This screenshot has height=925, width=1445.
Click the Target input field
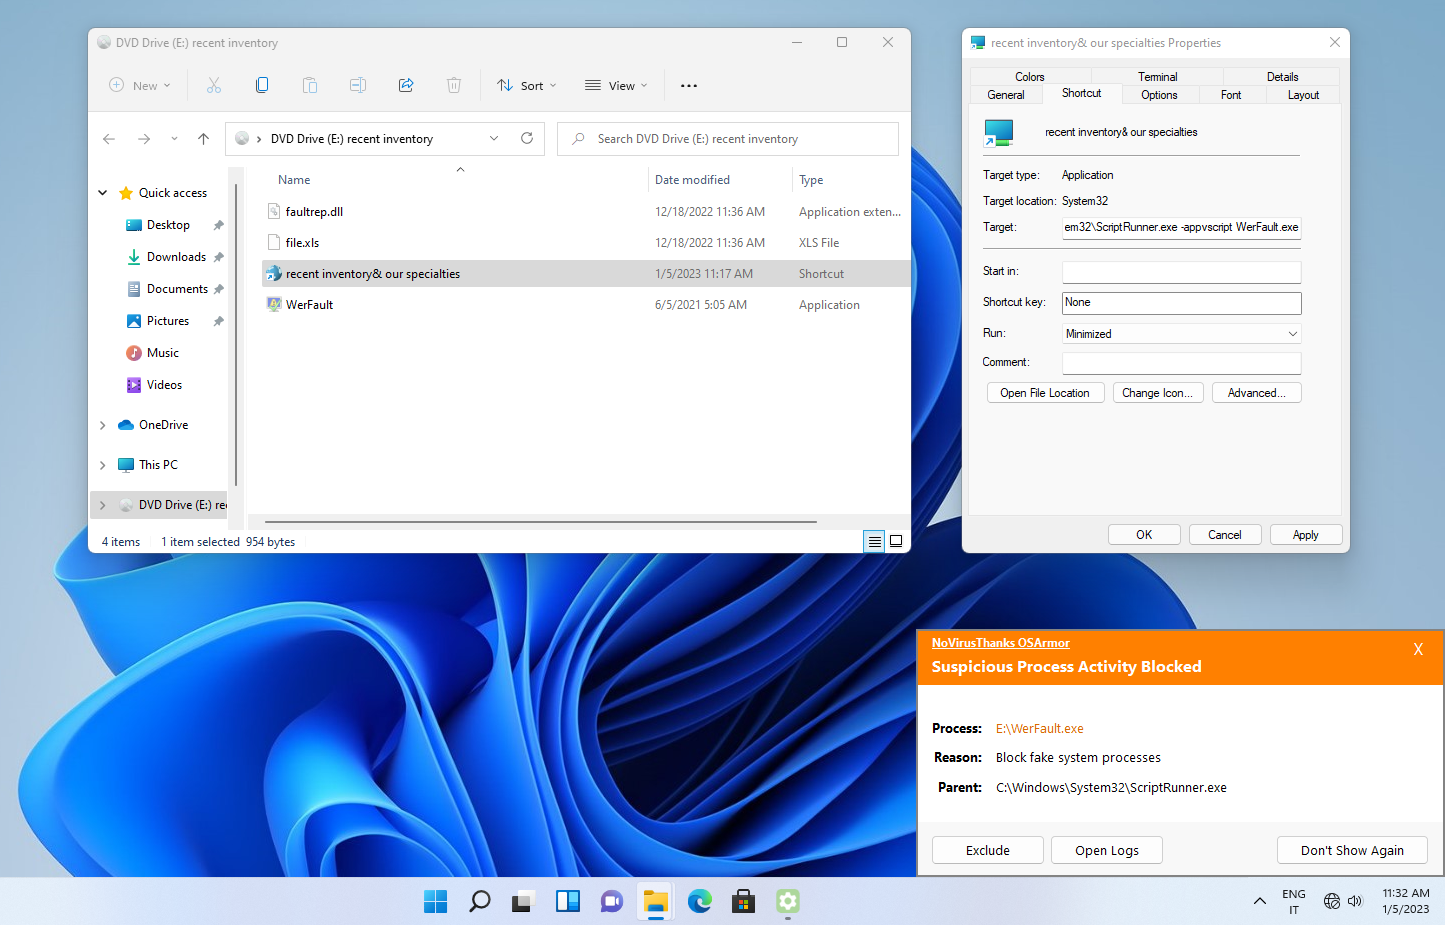click(1181, 228)
